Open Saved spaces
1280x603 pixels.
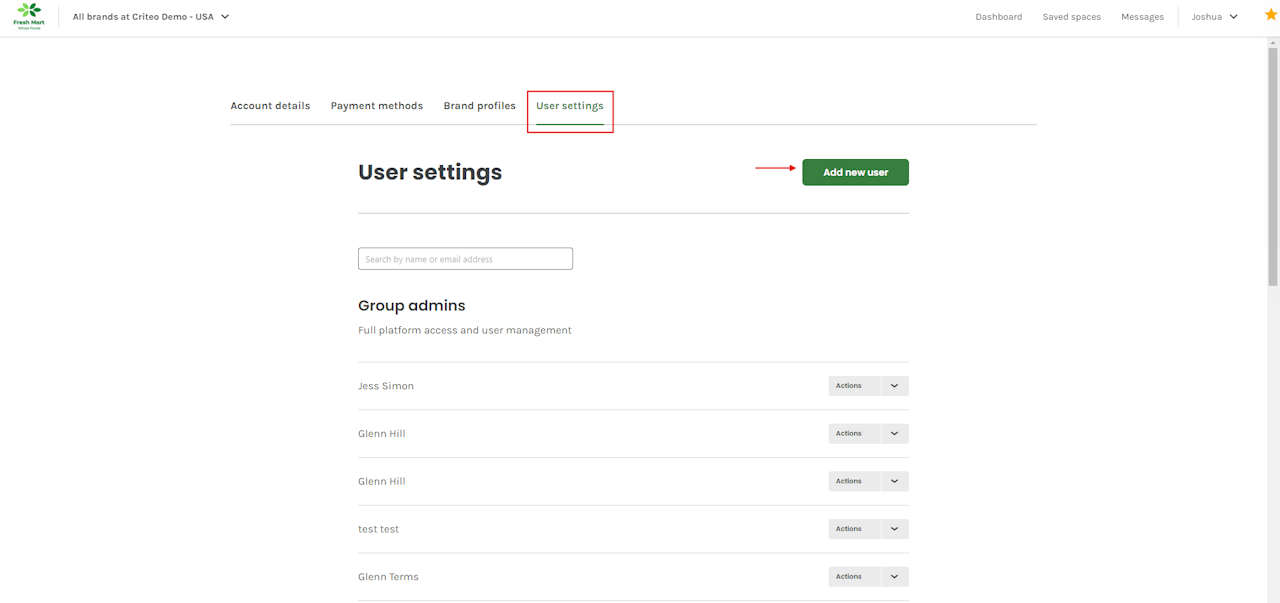1071,17
